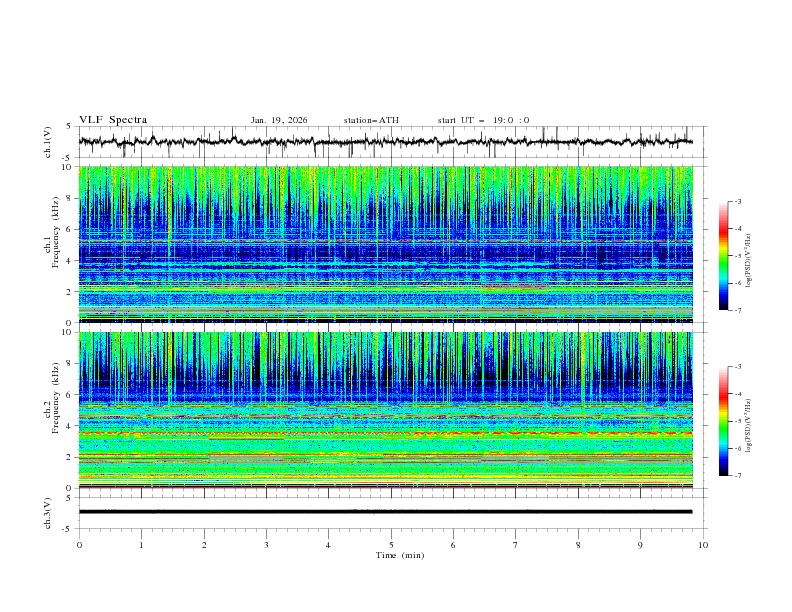Click the "-4" label on the ch.2 colorbar
Image resolution: width=792 pixels, height=612 pixels.
point(737,394)
